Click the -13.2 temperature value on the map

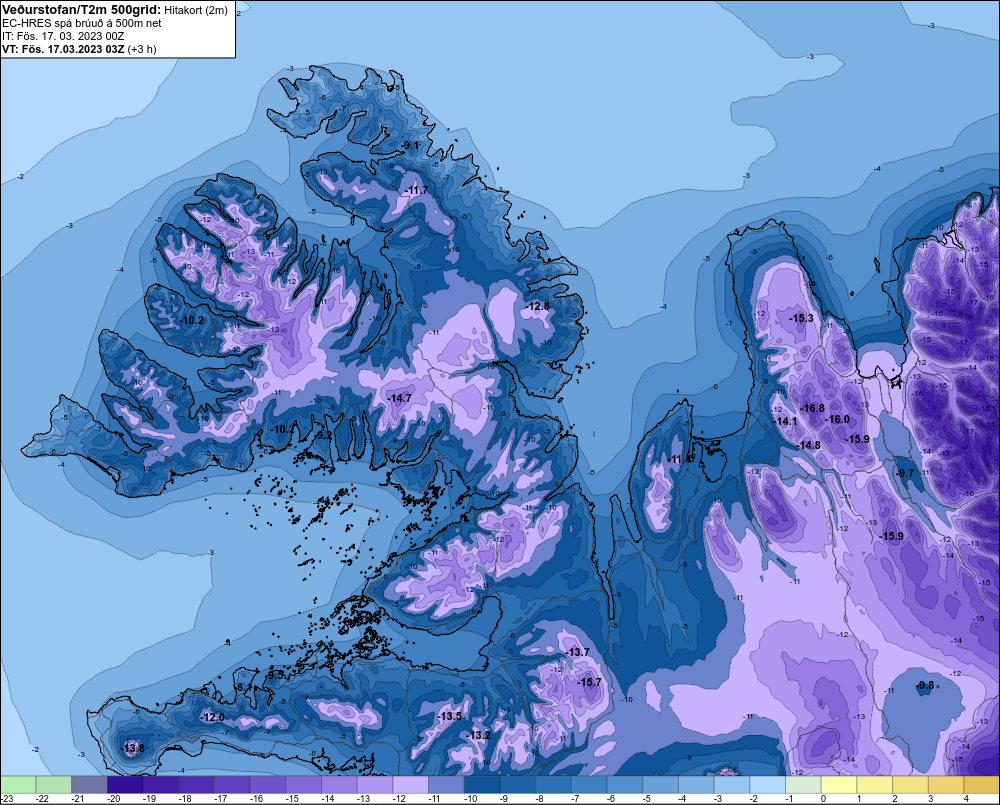478,735
